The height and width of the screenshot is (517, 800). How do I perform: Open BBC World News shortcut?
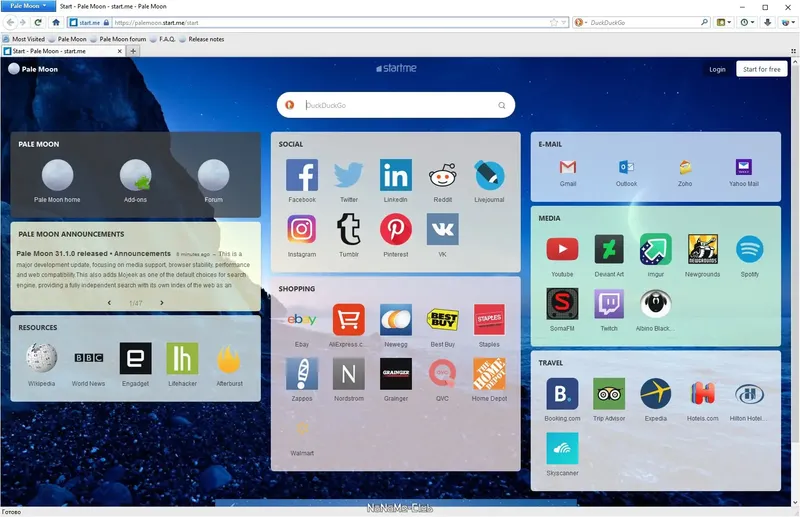(89, 358)
